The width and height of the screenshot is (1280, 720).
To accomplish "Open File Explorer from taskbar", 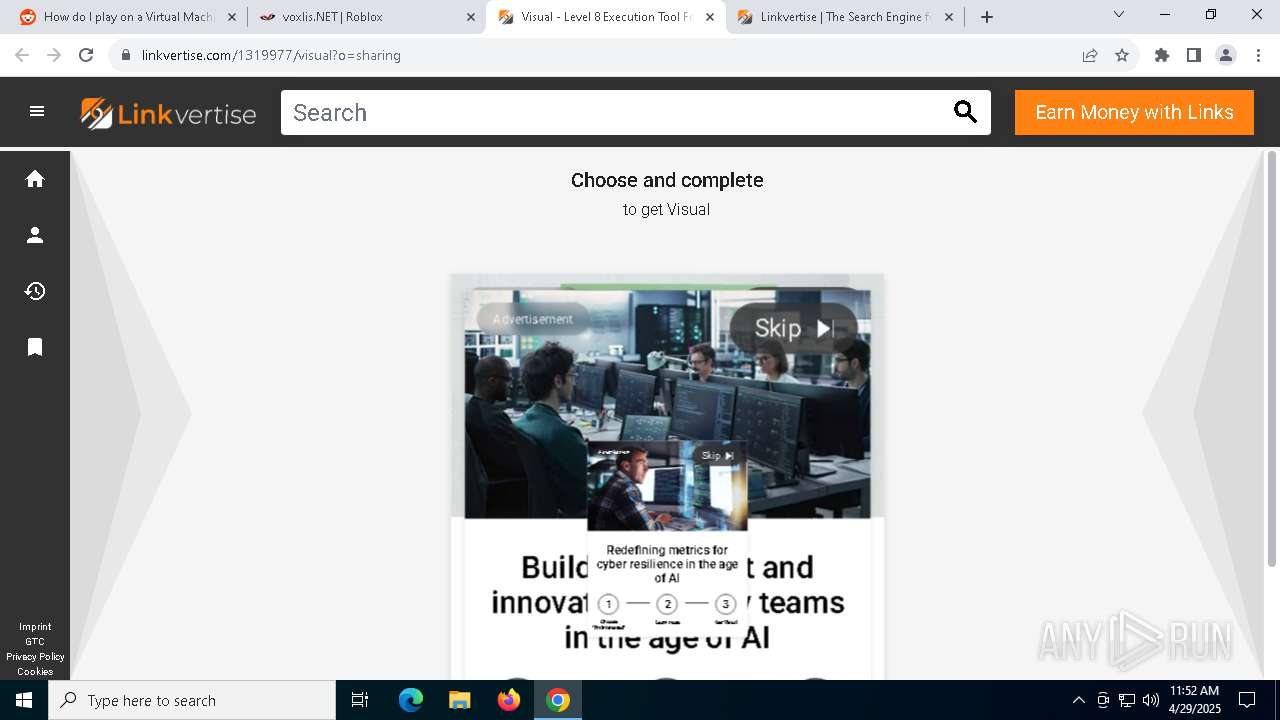I will pos(459,700).
